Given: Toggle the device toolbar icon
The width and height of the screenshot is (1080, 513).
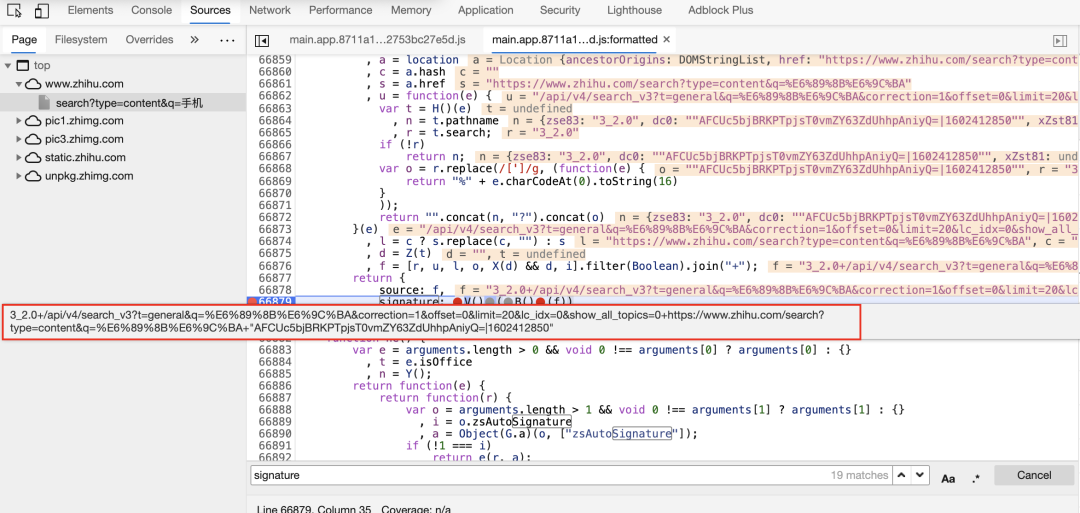Looking at the screenshot, I should point(42,11).
